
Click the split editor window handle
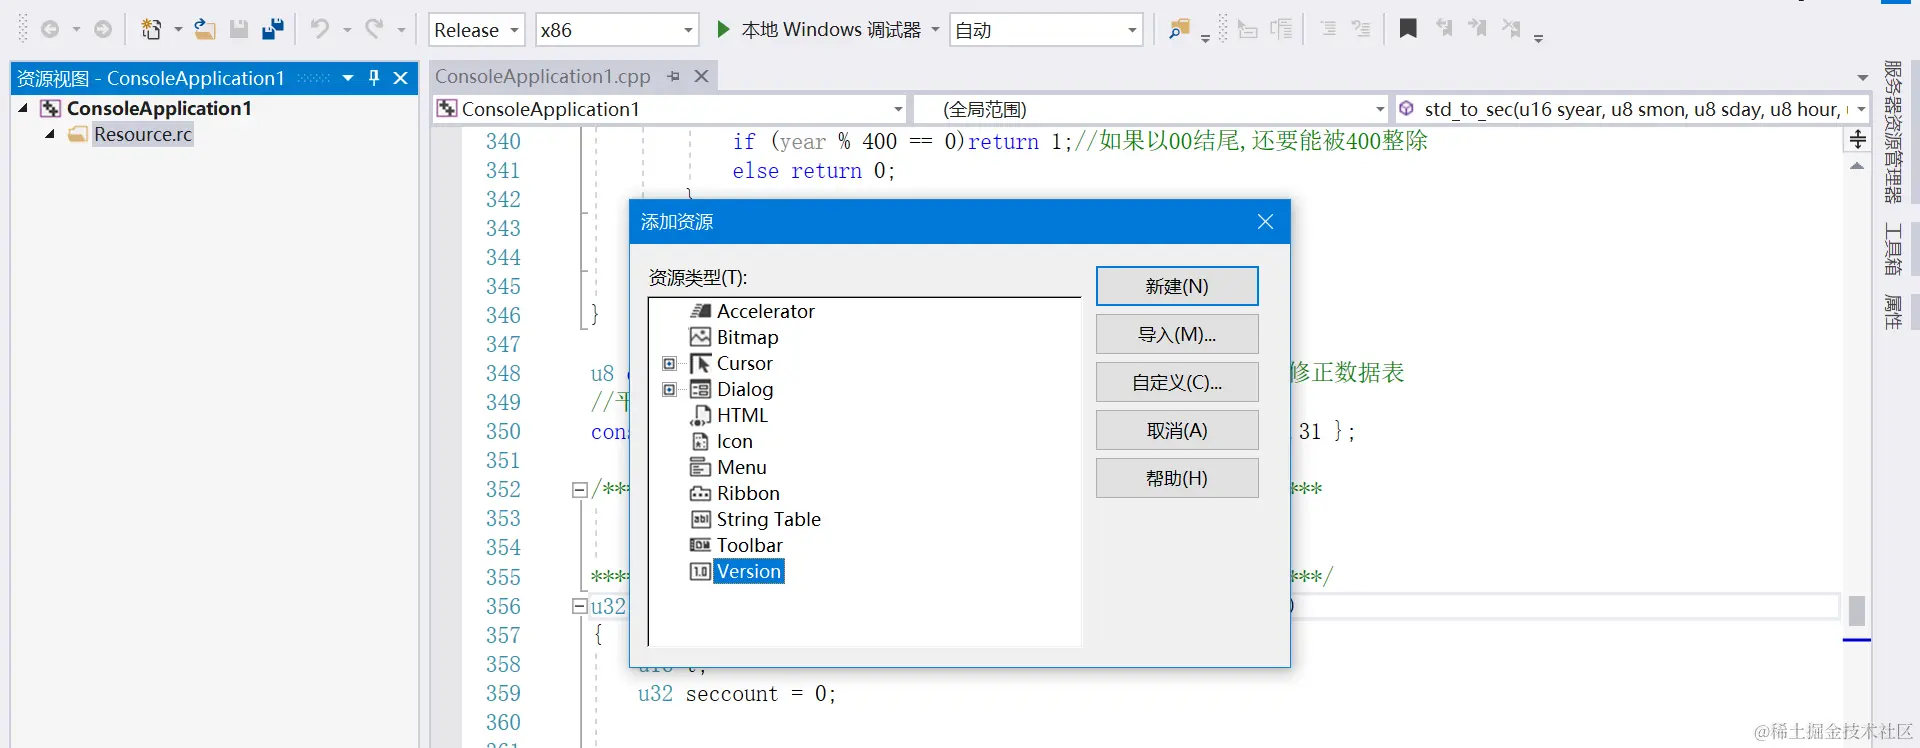[x=1858, y=139]
